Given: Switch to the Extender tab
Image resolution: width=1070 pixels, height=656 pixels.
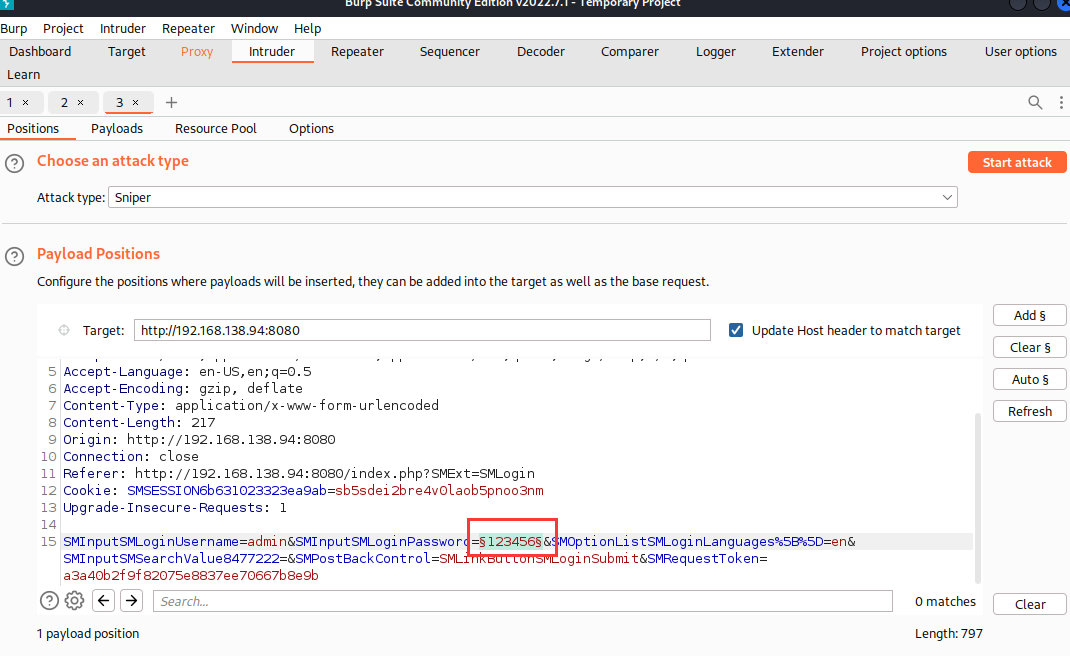Looking at the screenshot, I should 798,52.
